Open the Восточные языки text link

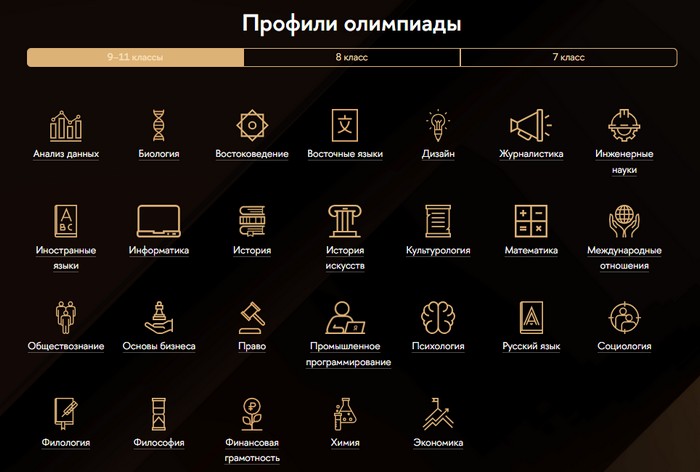345,154
